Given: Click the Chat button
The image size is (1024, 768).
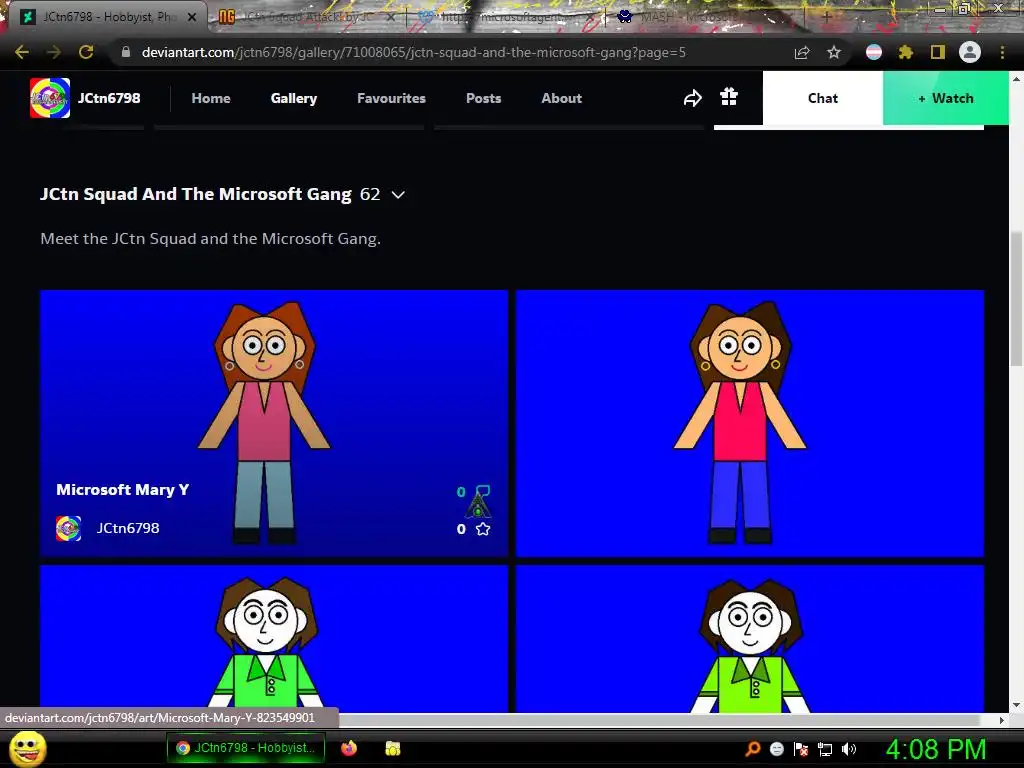Looking at the screenshot, I should tap(823, 98).
